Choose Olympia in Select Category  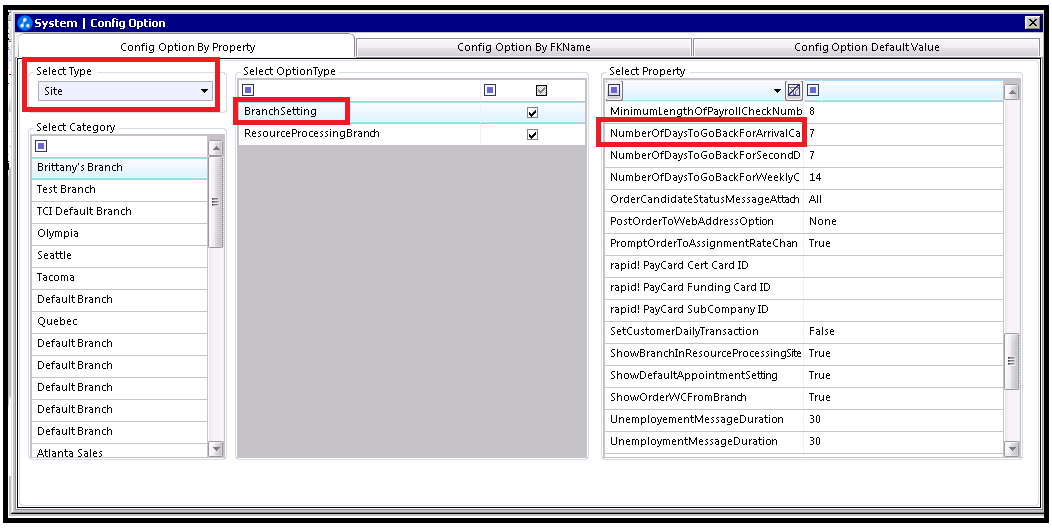(x=119, y=234)
